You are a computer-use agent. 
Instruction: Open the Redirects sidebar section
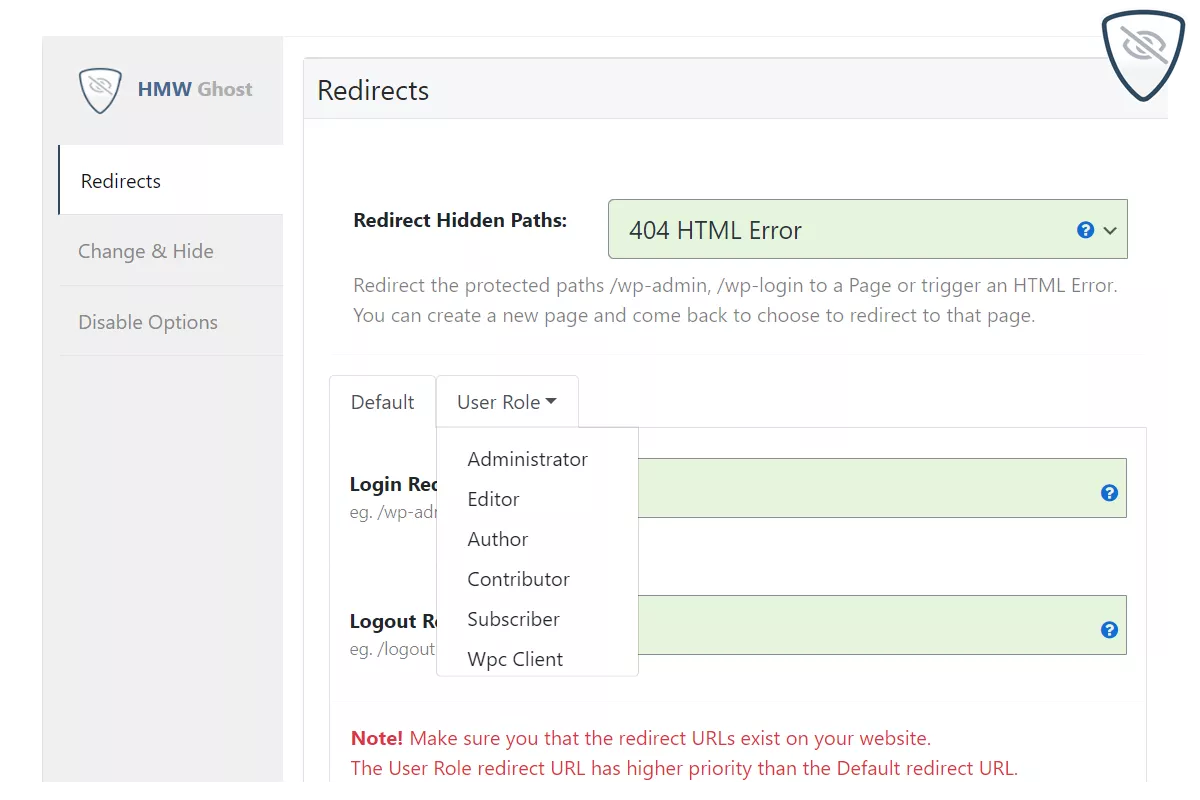(x=121, y=181)
